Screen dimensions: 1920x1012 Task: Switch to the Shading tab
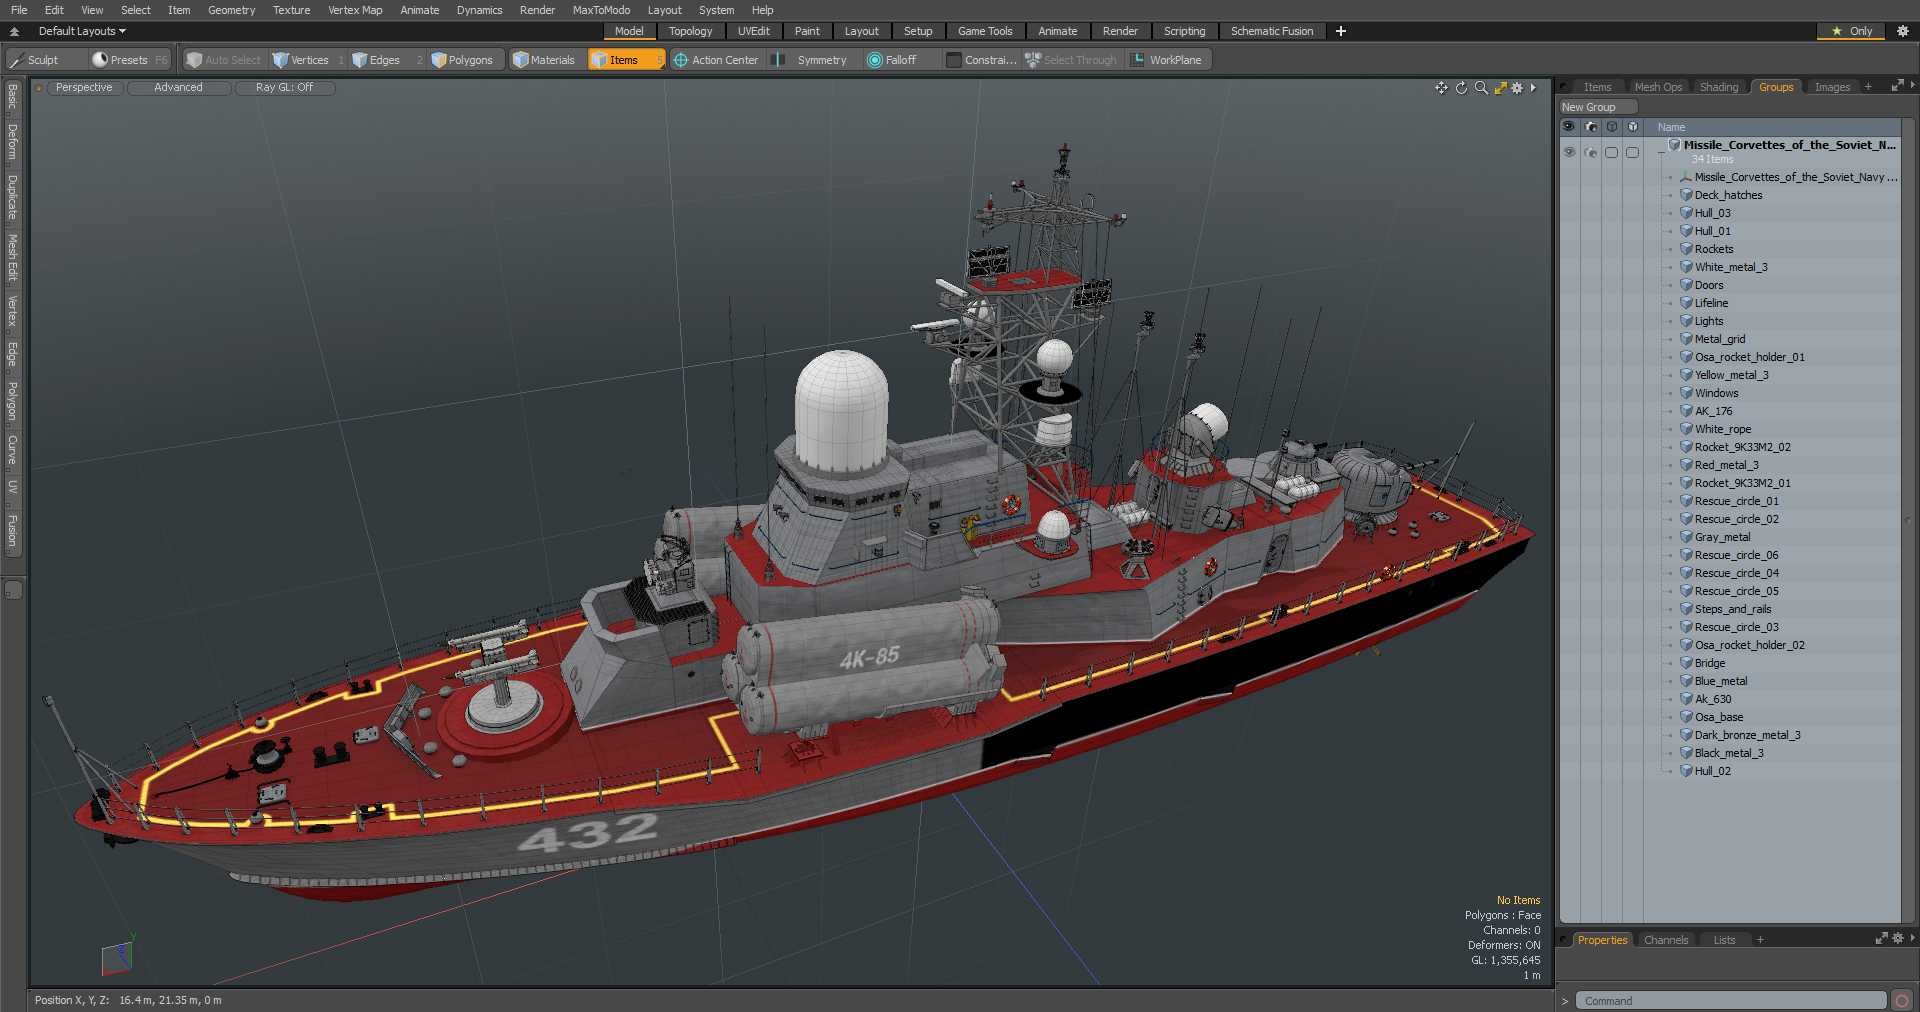point(1719,87)
